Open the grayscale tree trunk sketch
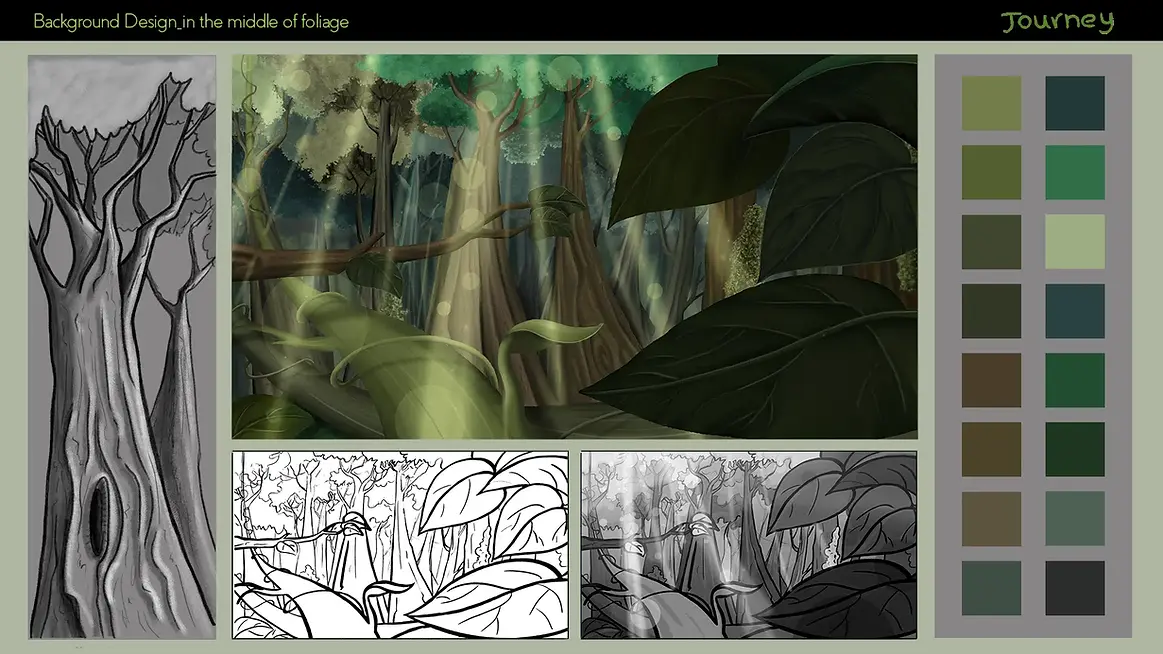Screen dimensions: 1163x654 click(122, 346)
